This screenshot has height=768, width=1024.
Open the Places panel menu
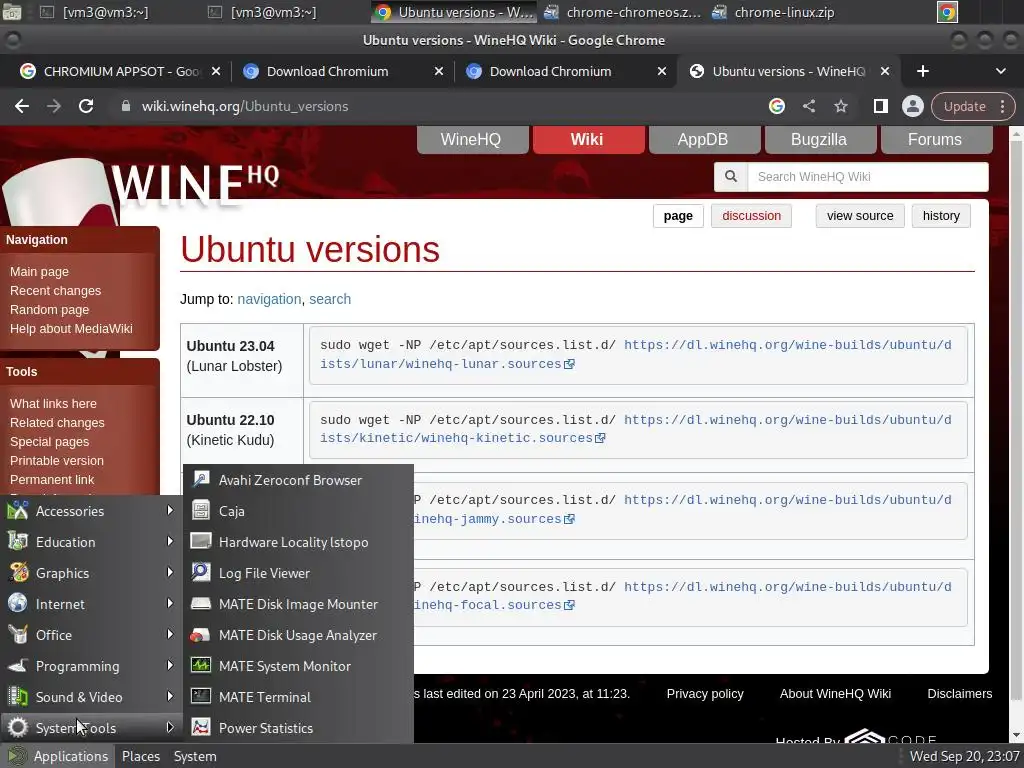[140, 756]
